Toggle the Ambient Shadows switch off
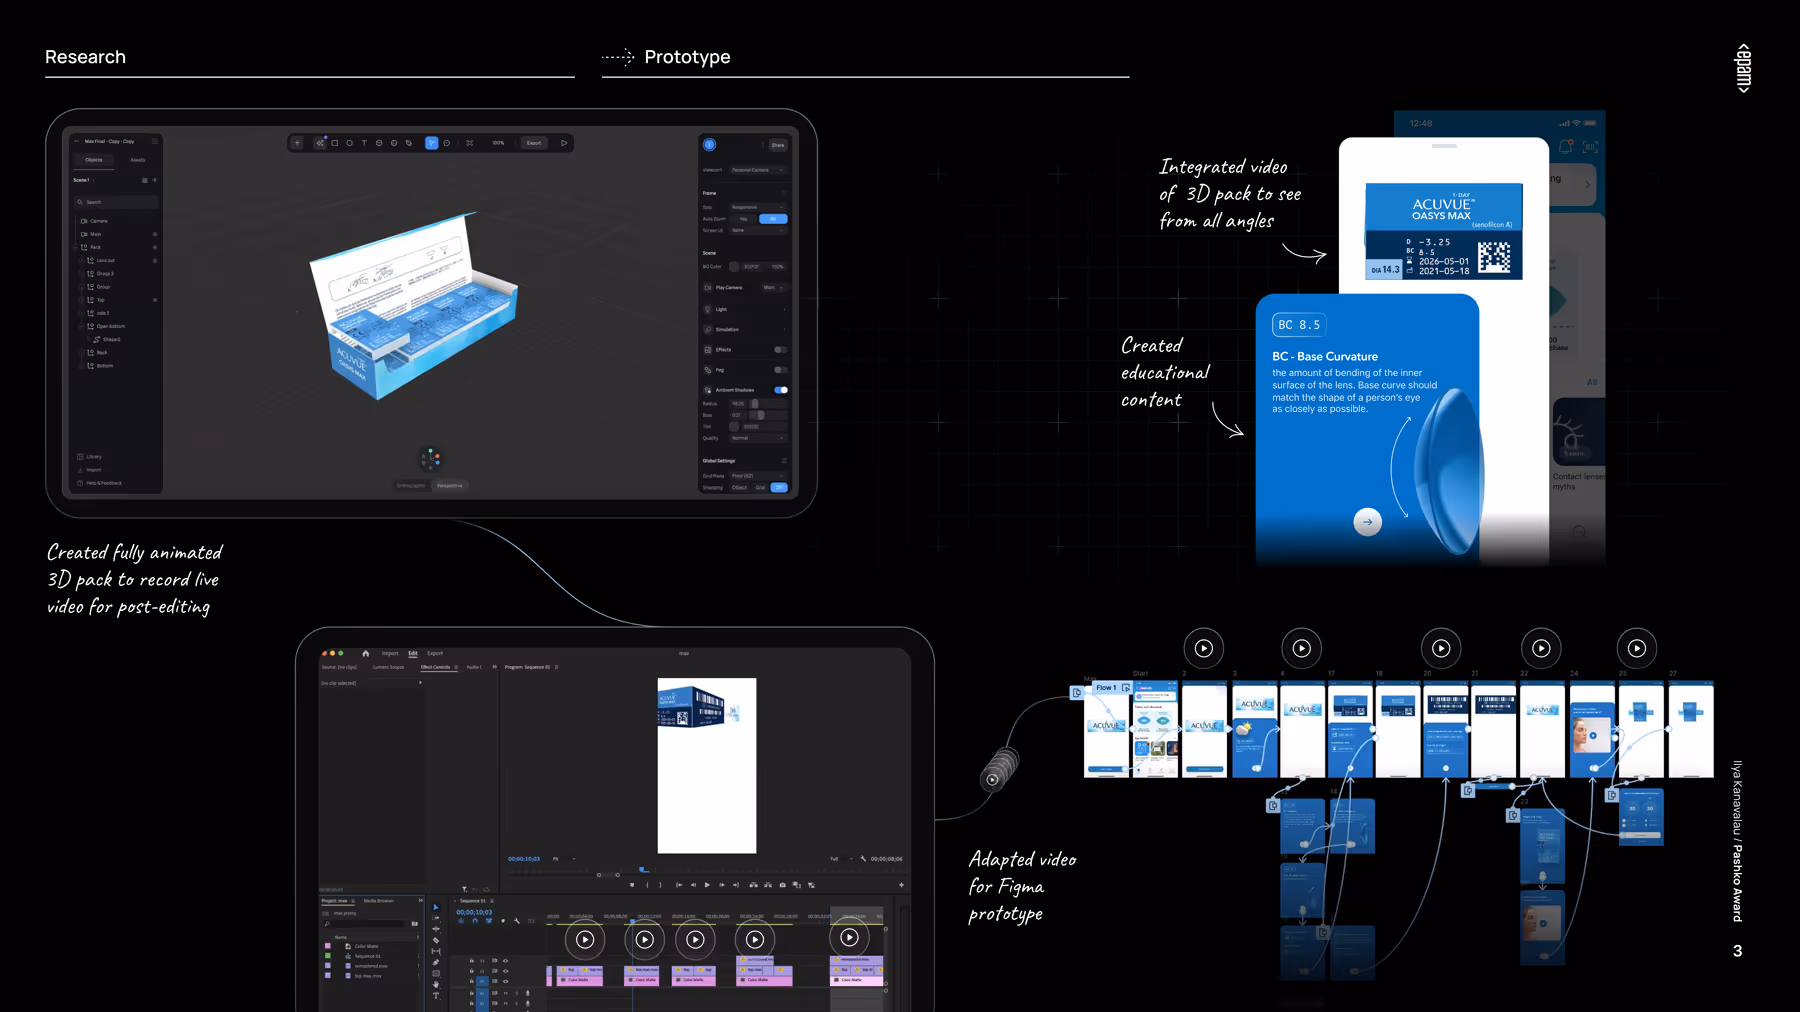Image resolution: width=1800 pixels, height=1012 pixels. [x=781, y=390]
